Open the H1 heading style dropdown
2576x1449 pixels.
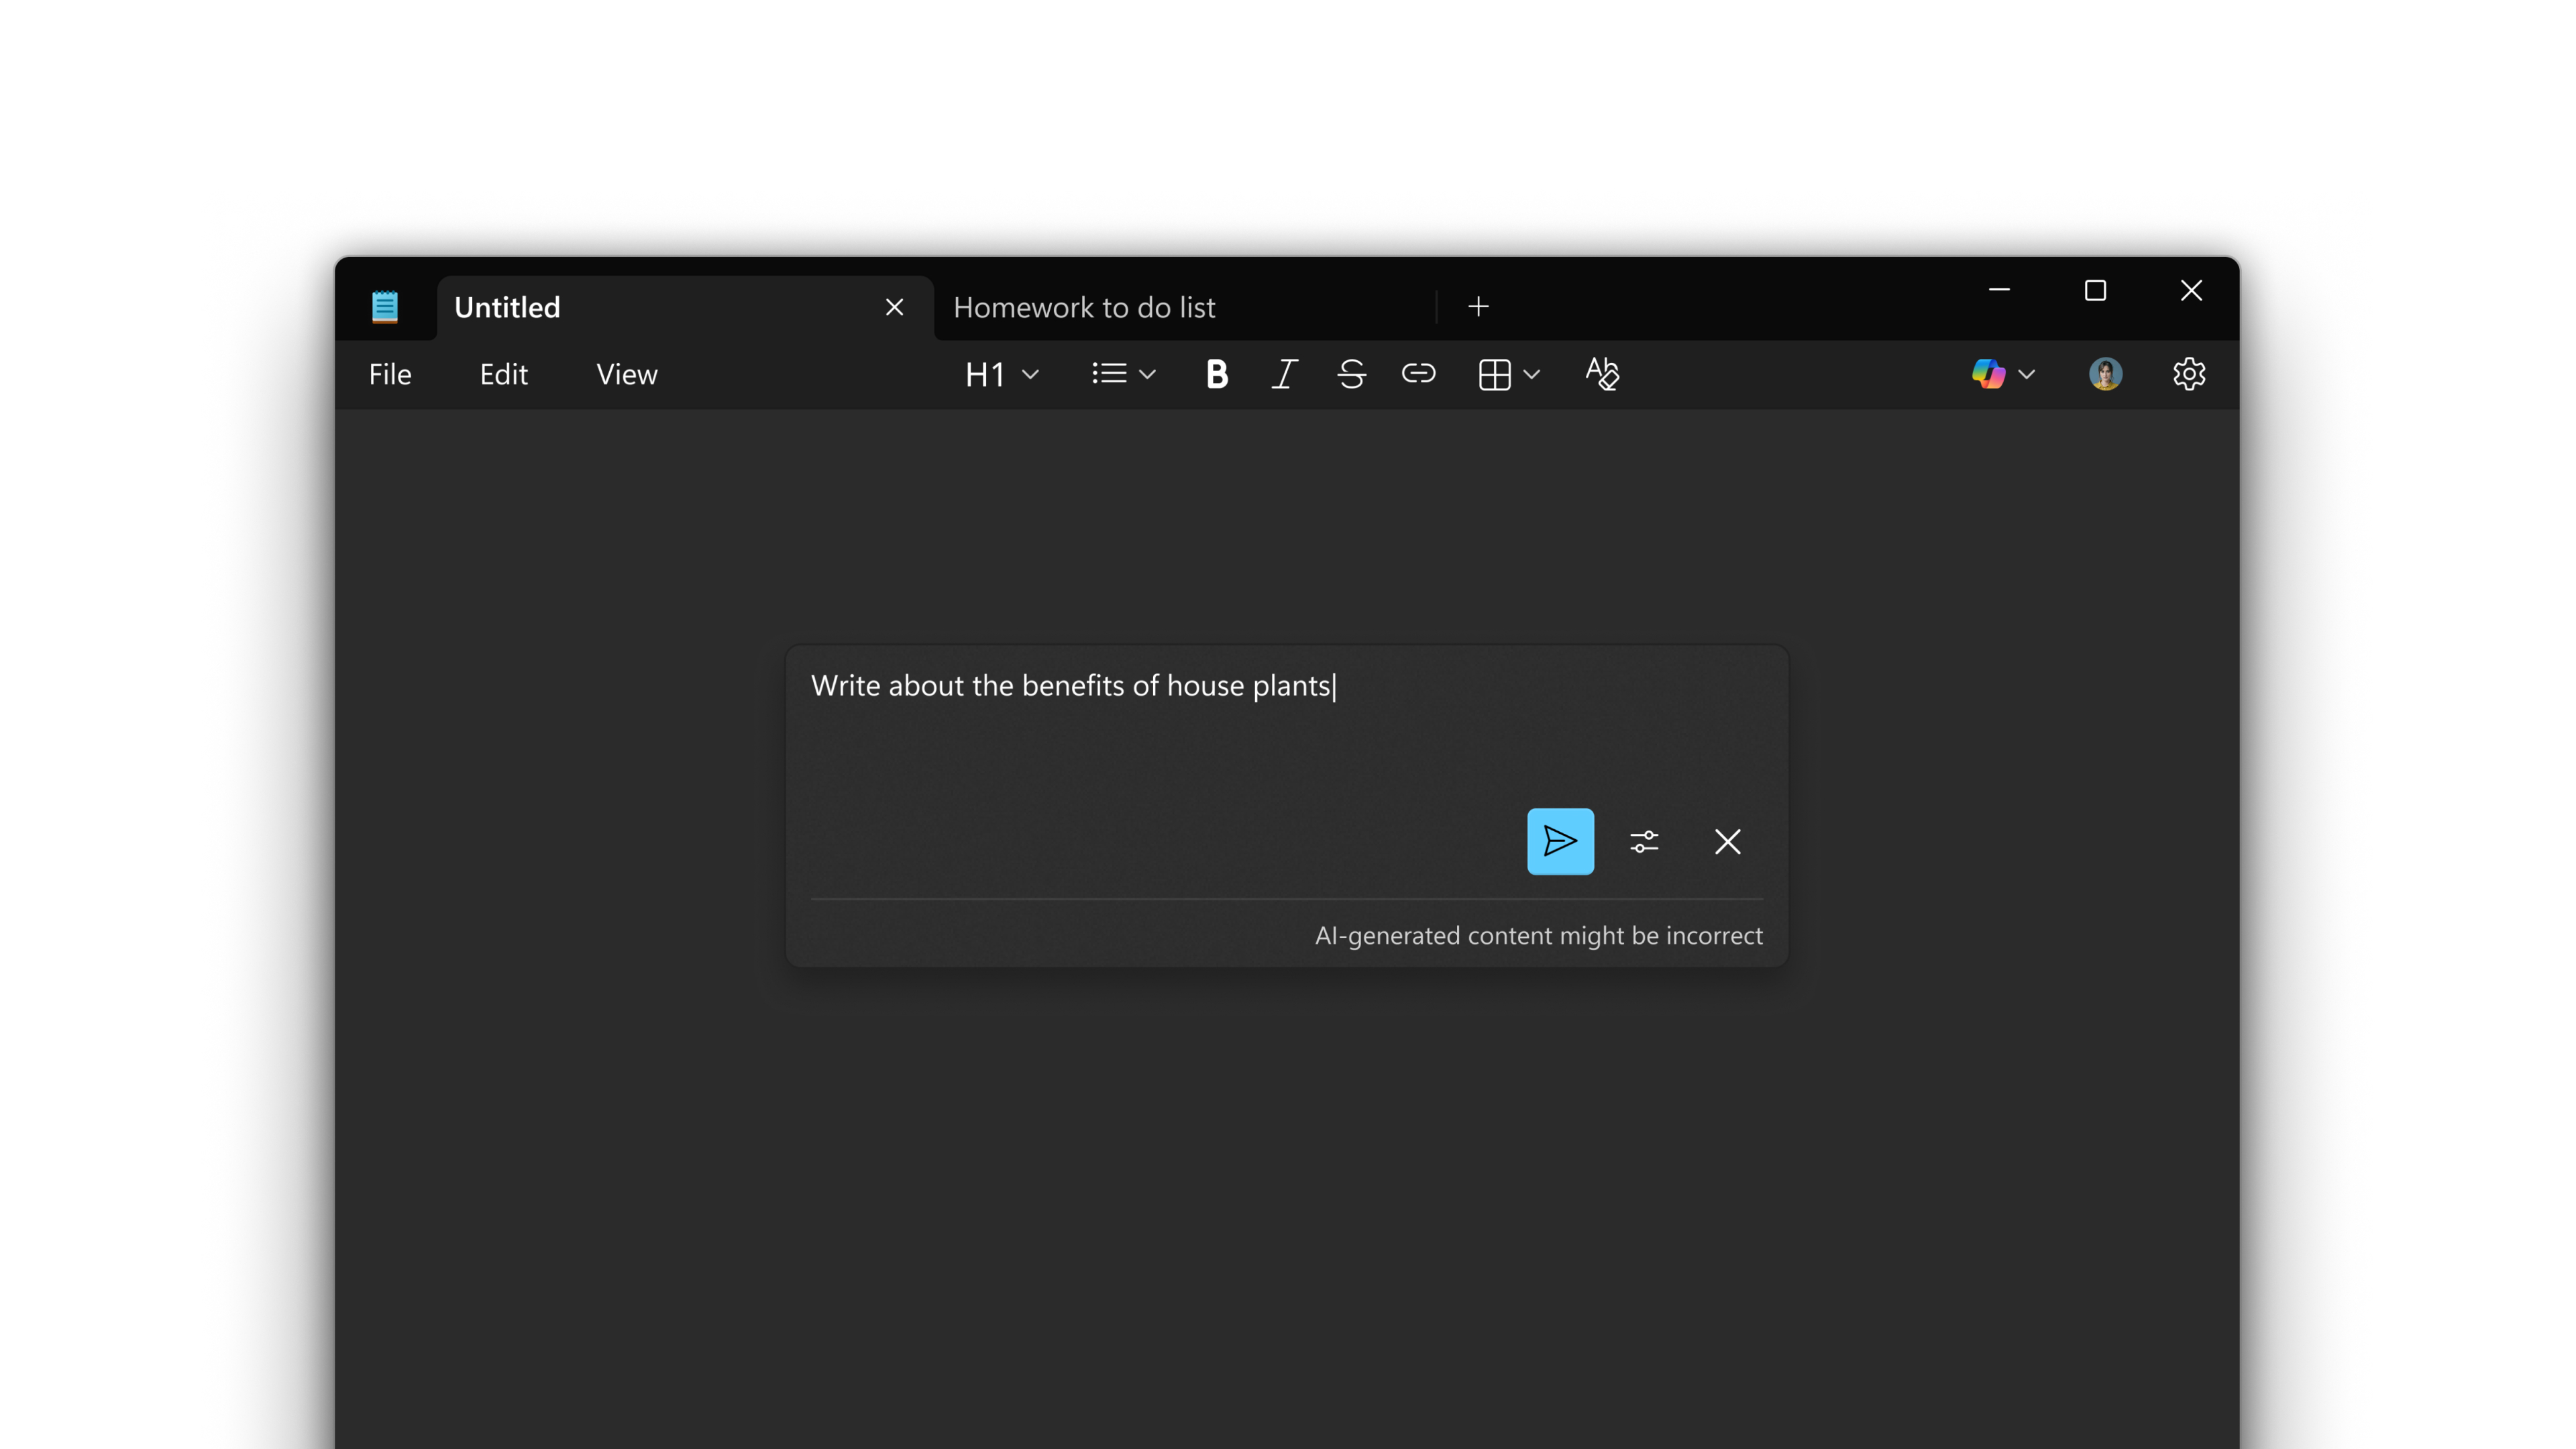(x=1000, y=374)
